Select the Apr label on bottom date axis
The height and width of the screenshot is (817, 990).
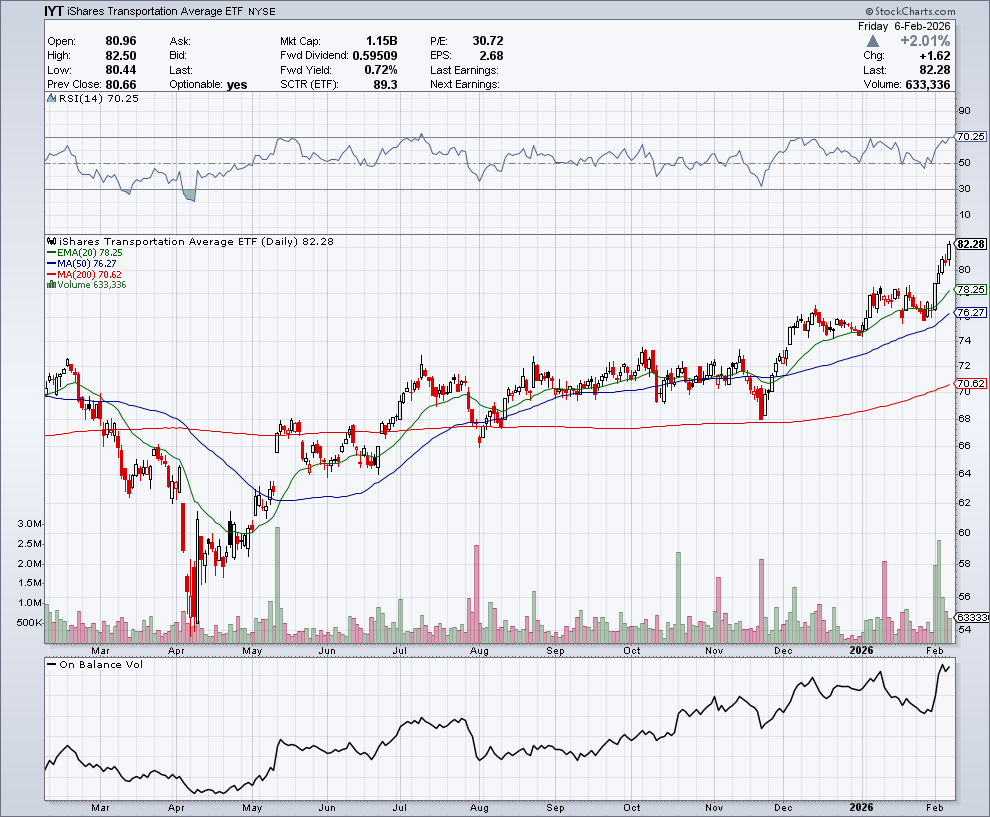(177, 806)
